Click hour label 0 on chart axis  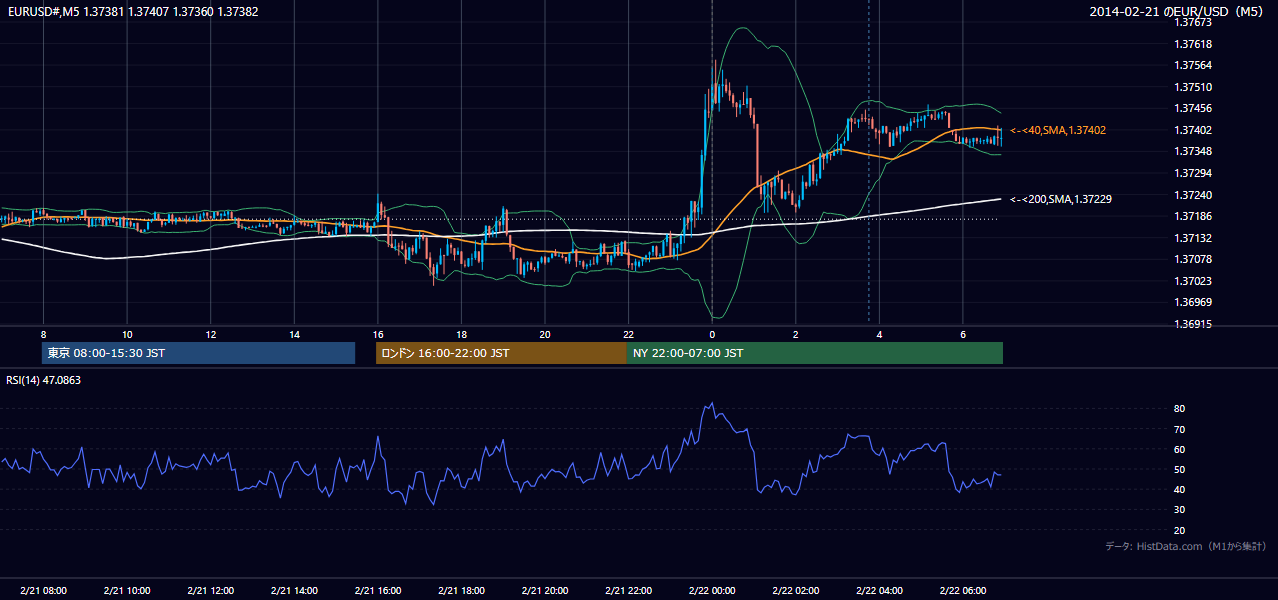tap(712, 334)
